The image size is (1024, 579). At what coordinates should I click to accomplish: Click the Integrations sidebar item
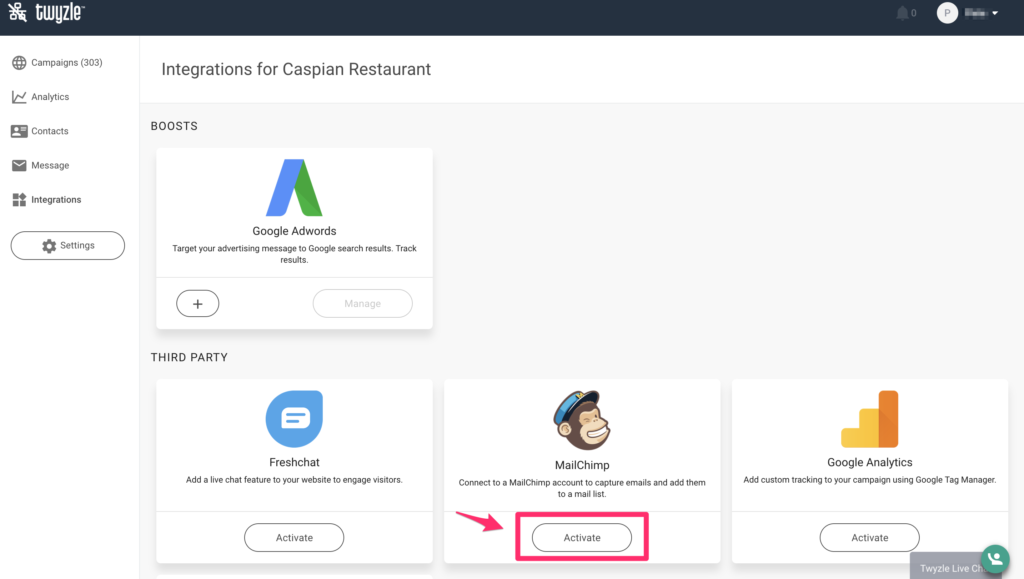pyautogui.click(x=55, y=200)
